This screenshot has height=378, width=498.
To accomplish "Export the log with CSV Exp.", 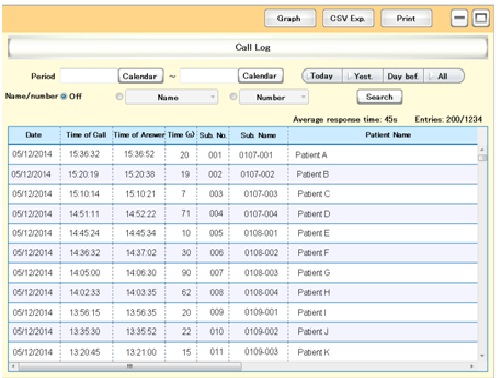I will [x=348, y=18].
